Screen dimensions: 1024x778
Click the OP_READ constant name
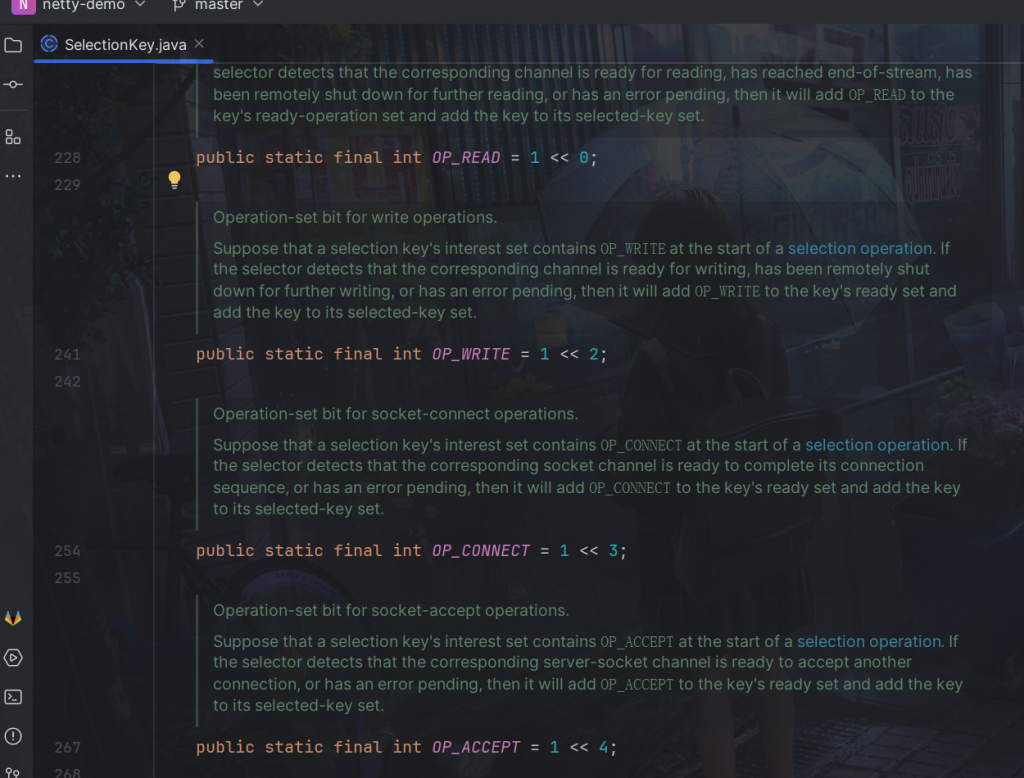pos(466,158)
